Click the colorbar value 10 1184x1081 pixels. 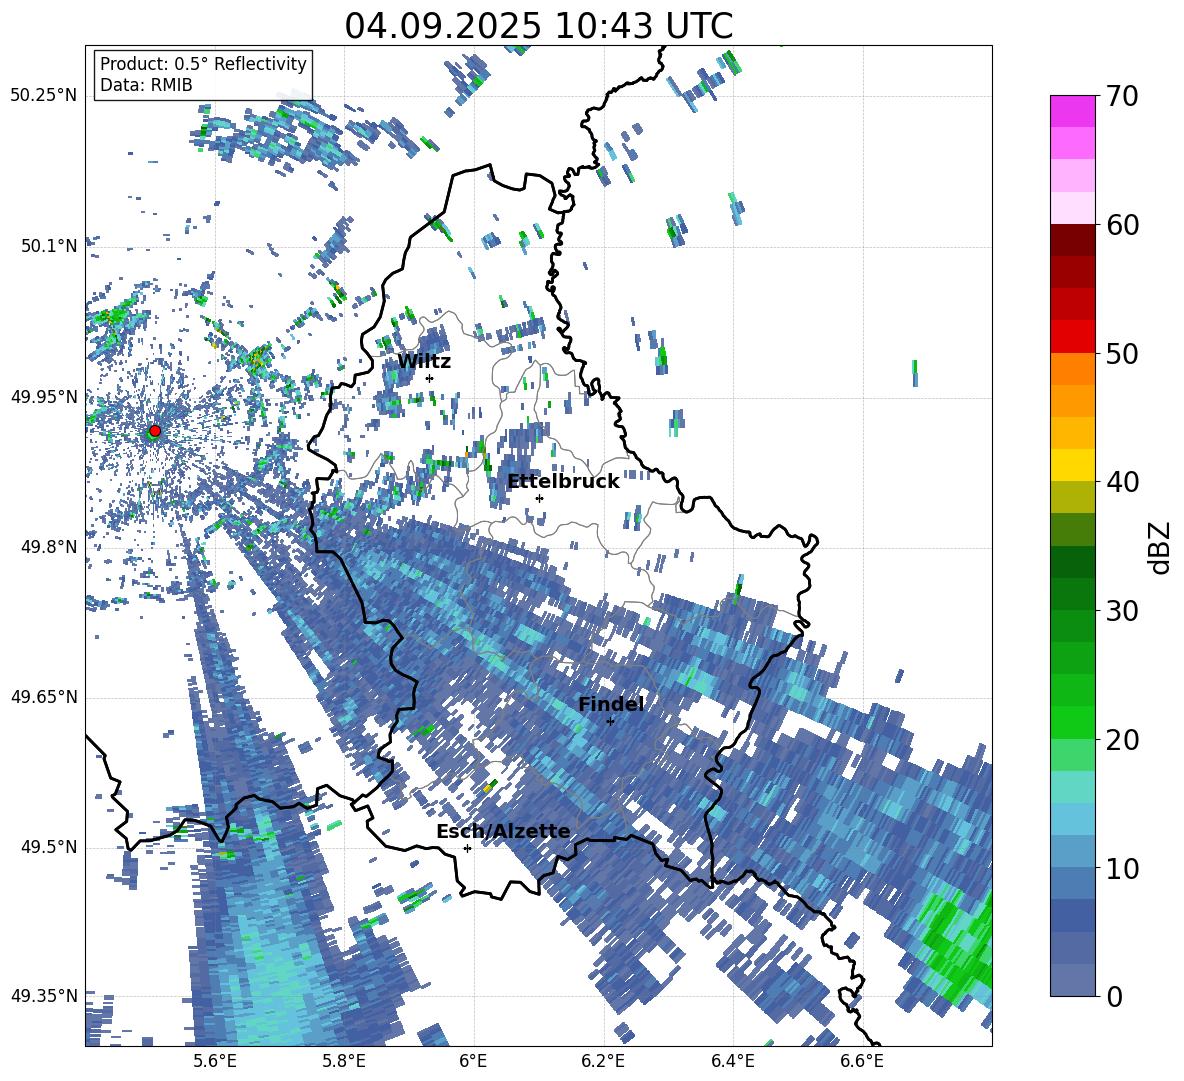pos(1122,868)
